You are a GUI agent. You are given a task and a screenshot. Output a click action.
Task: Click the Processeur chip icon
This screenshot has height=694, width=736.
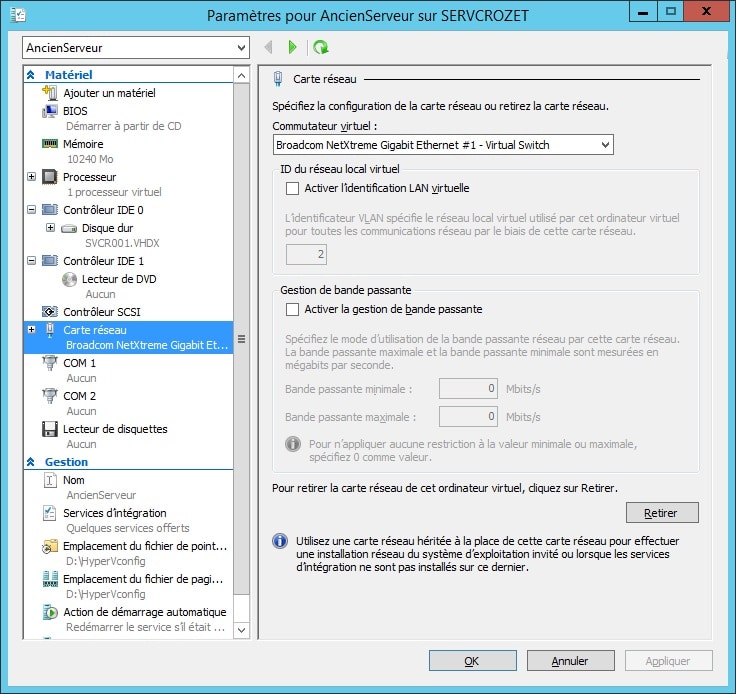tap(50, 177)
